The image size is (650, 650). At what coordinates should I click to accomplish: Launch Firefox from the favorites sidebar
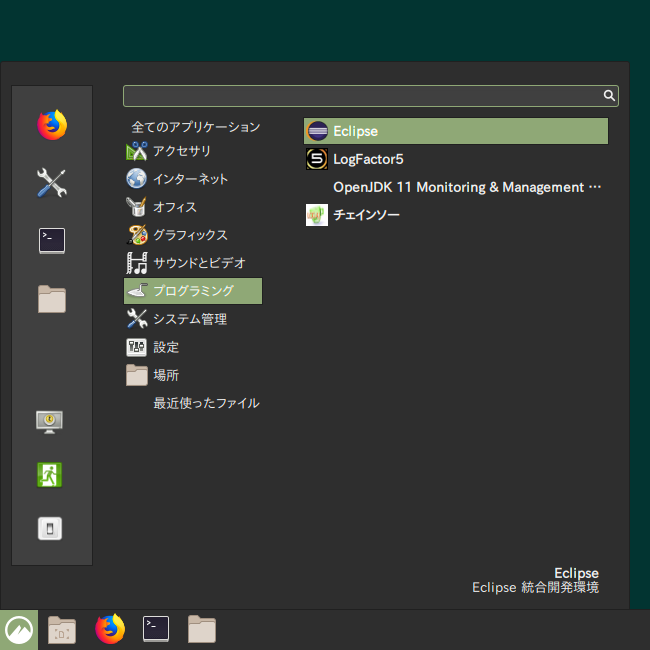point(52,125)
